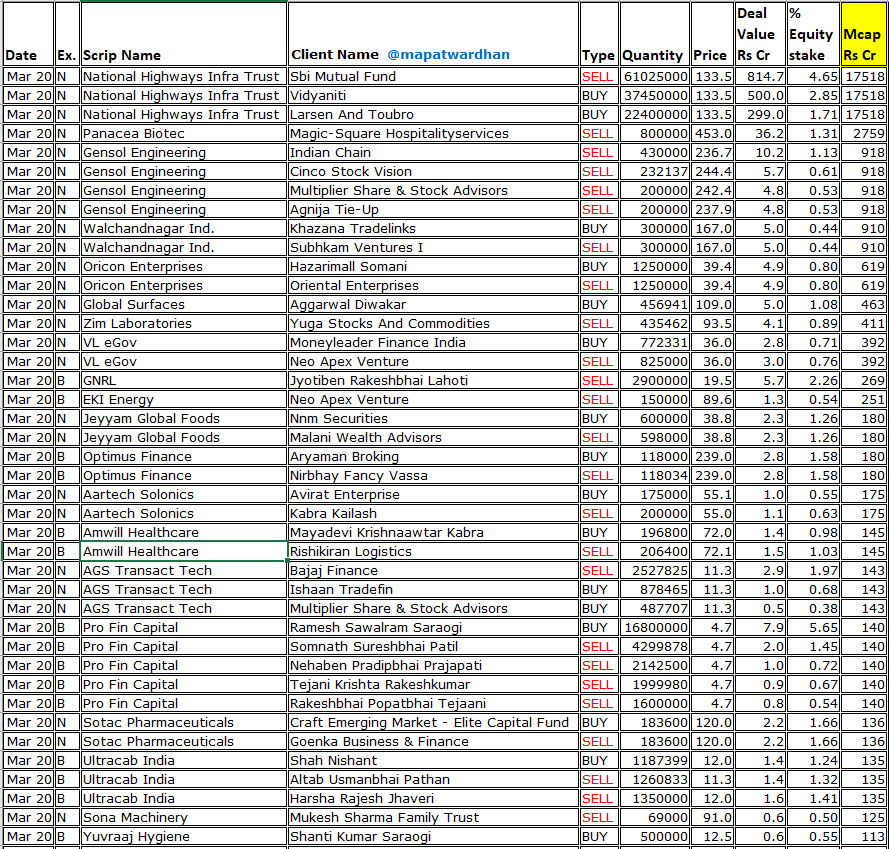The image size is (889, 849).
Task: Select the Shanti Kumar Saraogi cell
Action: pyautogui.click(x=433, y=837)
